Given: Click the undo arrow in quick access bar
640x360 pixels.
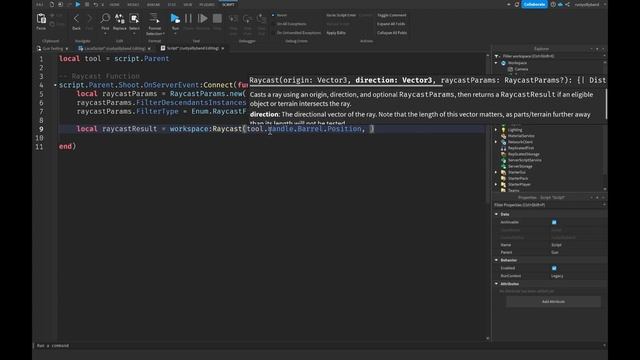Looking at the screenshot, I should 96,4.
